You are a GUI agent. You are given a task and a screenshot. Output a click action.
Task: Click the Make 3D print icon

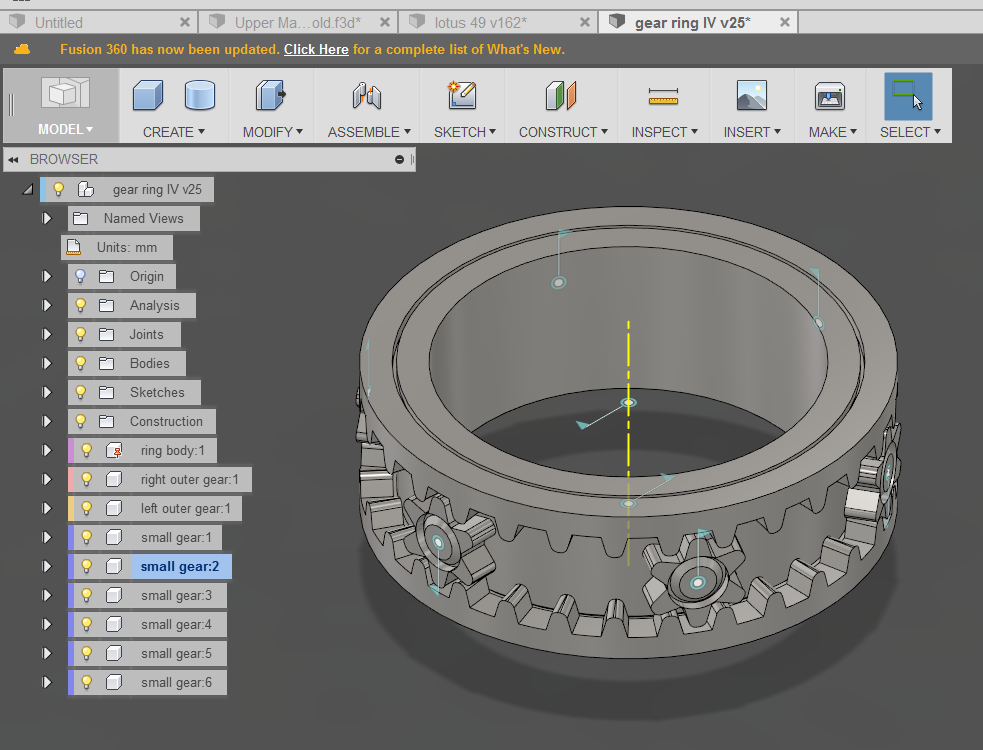(829, 97)
